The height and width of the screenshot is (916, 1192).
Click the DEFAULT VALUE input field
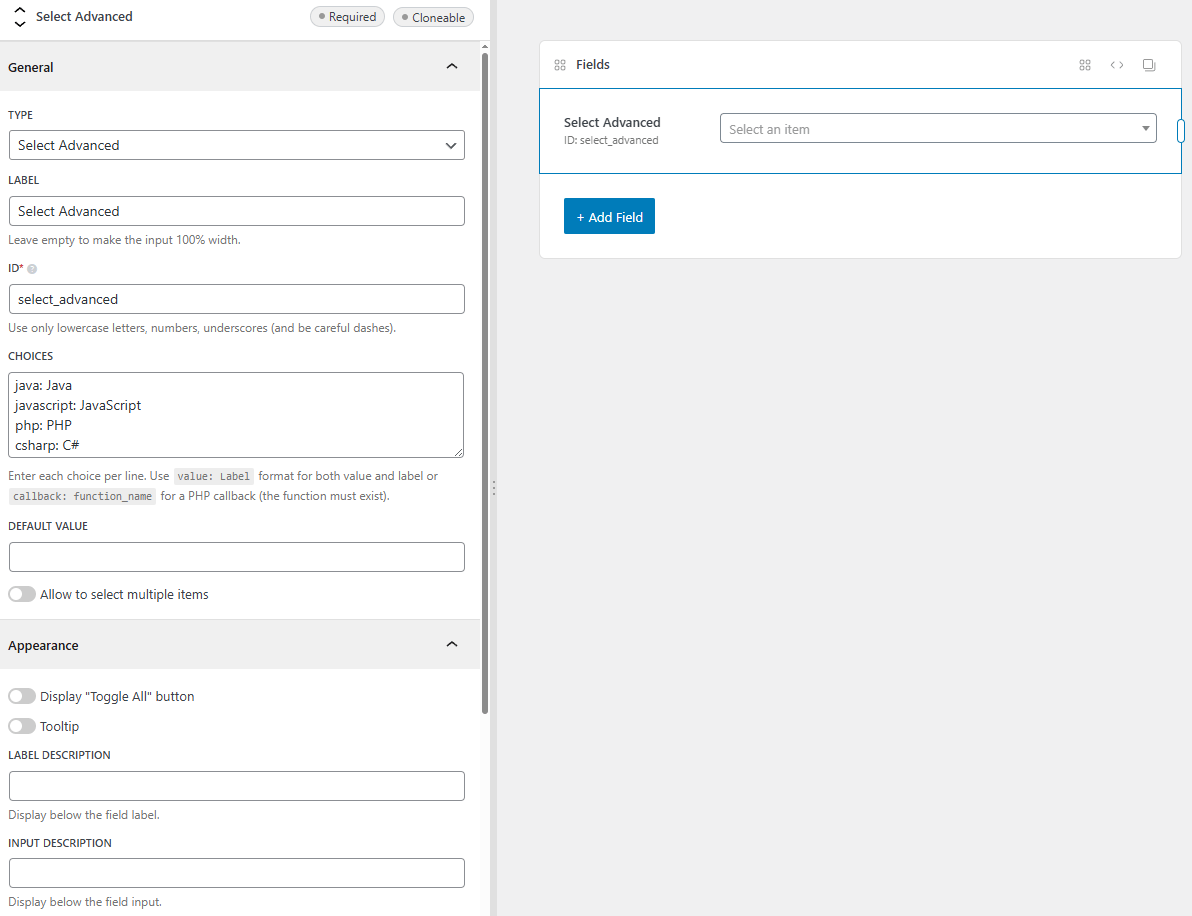tap(236, 557)
